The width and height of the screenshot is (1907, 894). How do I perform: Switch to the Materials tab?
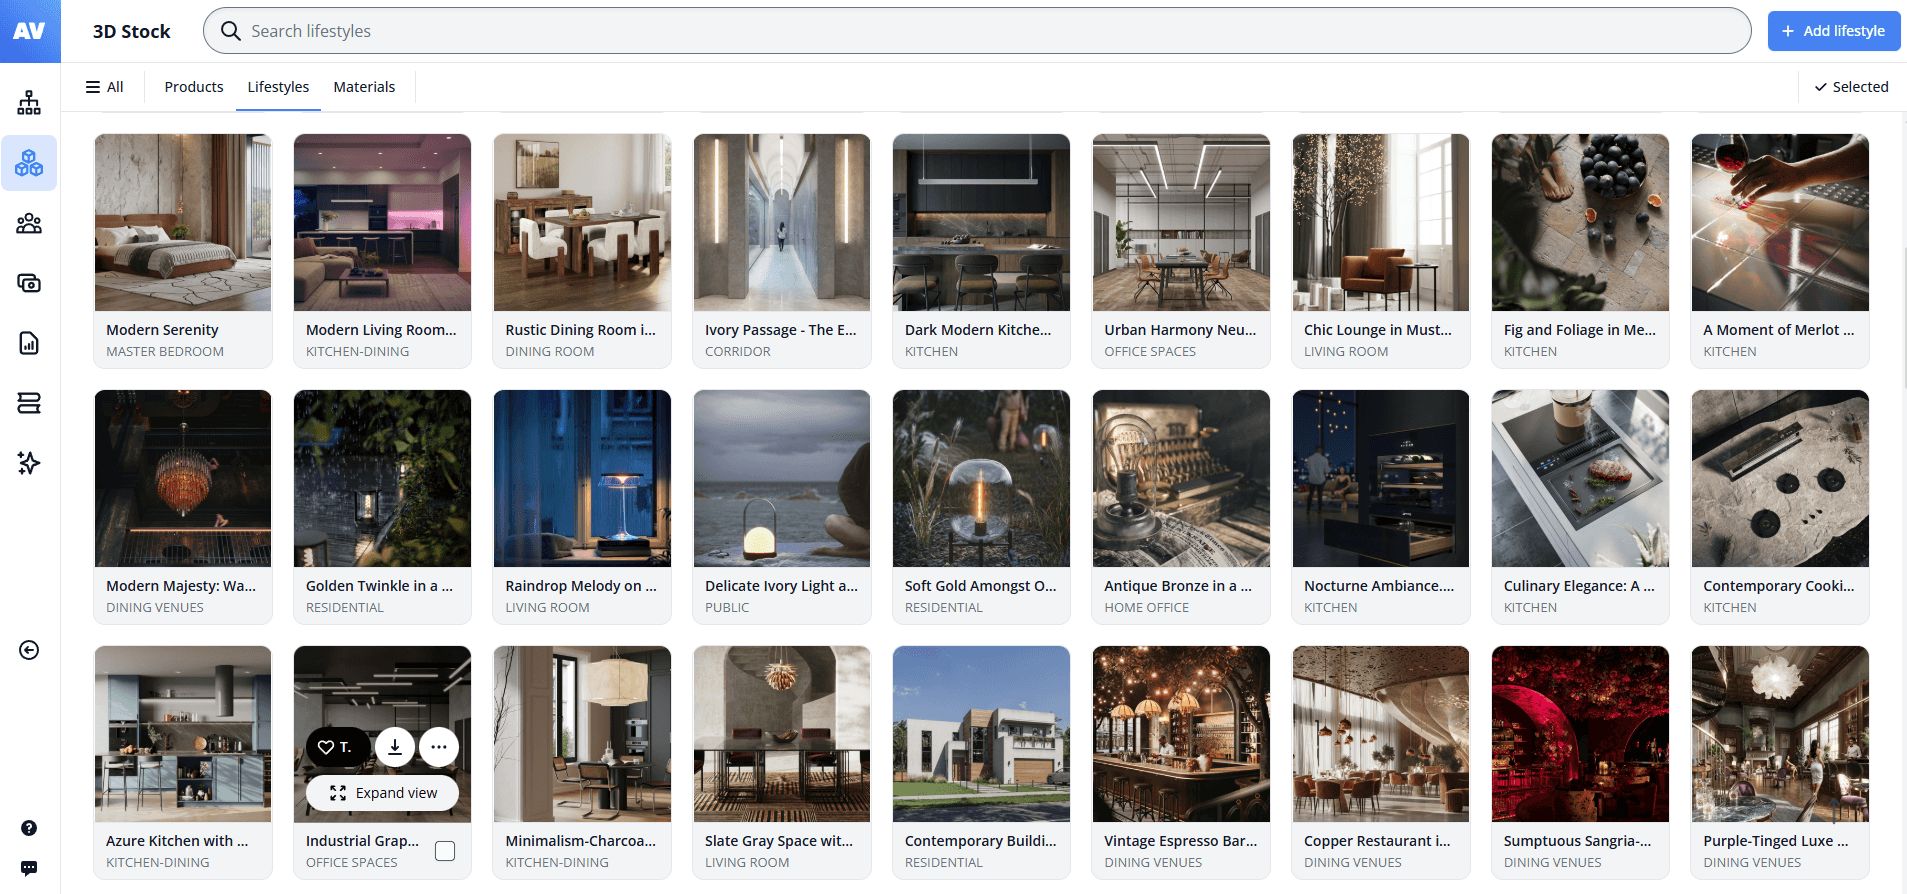[x=364, y=87]
